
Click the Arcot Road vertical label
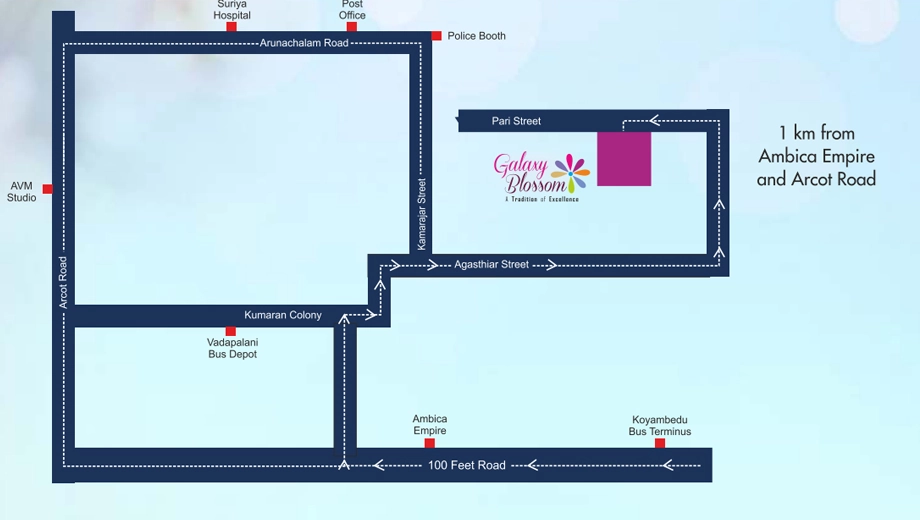[x=63, y=282]
